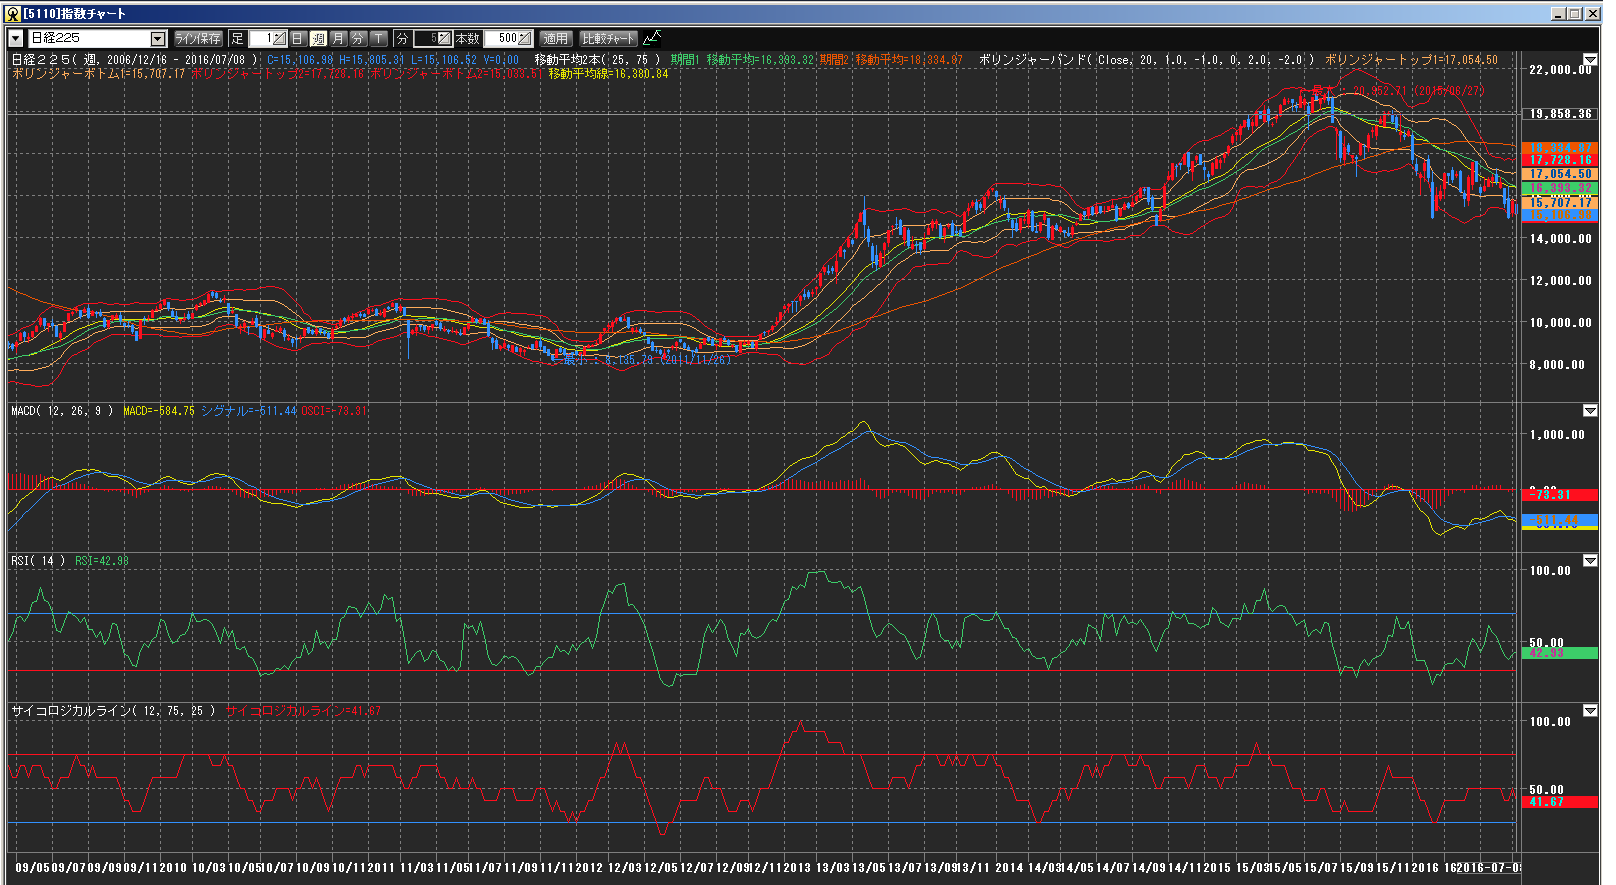This screenshot has height=885, width=1616.
Task: Click the app logo icon in title bar
Action: [x=13, y=14]
